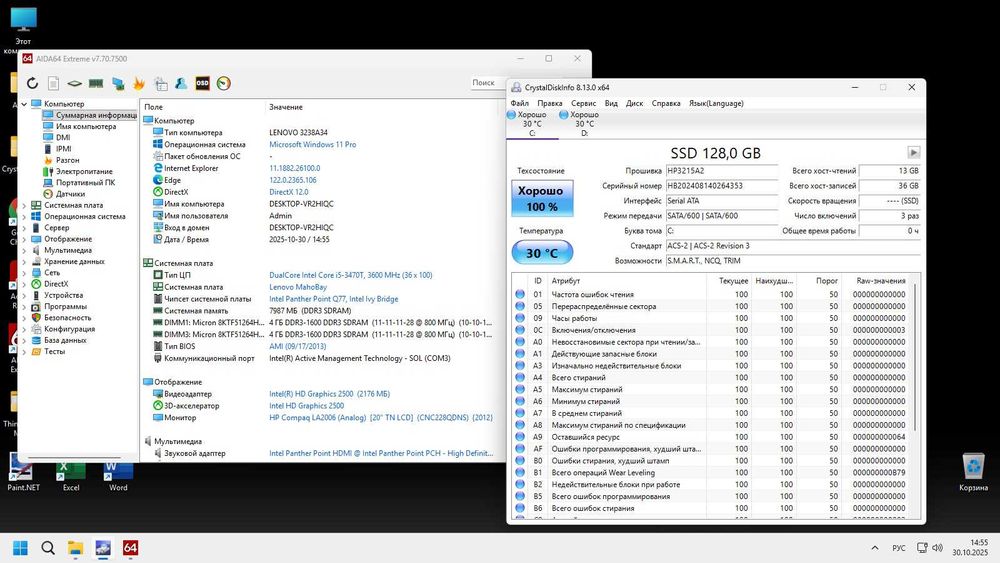Select the C: disk tab
Viewport: 1000px width, 563px height.
[531, 124]
